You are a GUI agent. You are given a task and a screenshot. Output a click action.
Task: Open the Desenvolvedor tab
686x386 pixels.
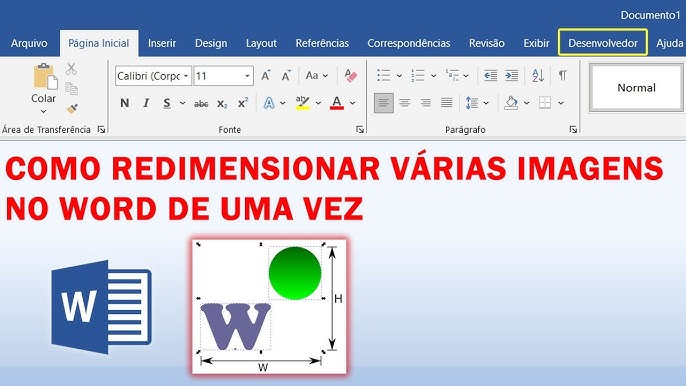602,42
